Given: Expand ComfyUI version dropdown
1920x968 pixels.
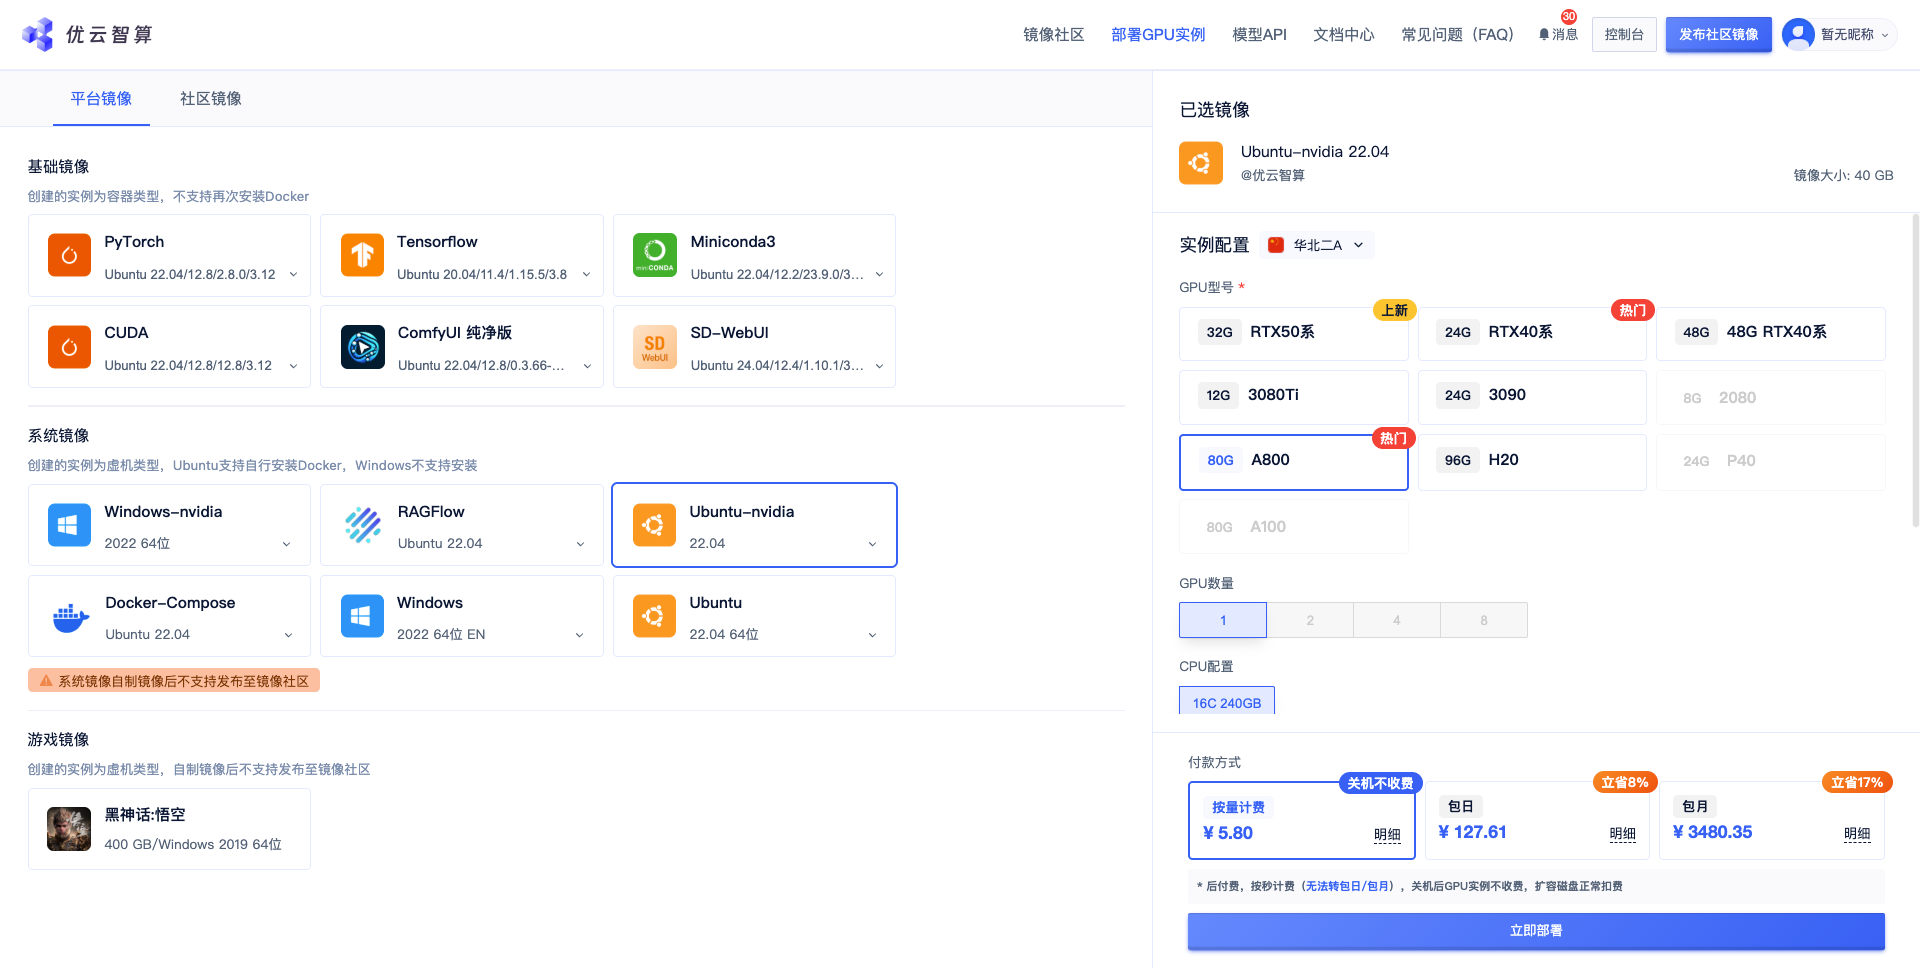Looking at the screenshot, I should (x=587, y=366).
